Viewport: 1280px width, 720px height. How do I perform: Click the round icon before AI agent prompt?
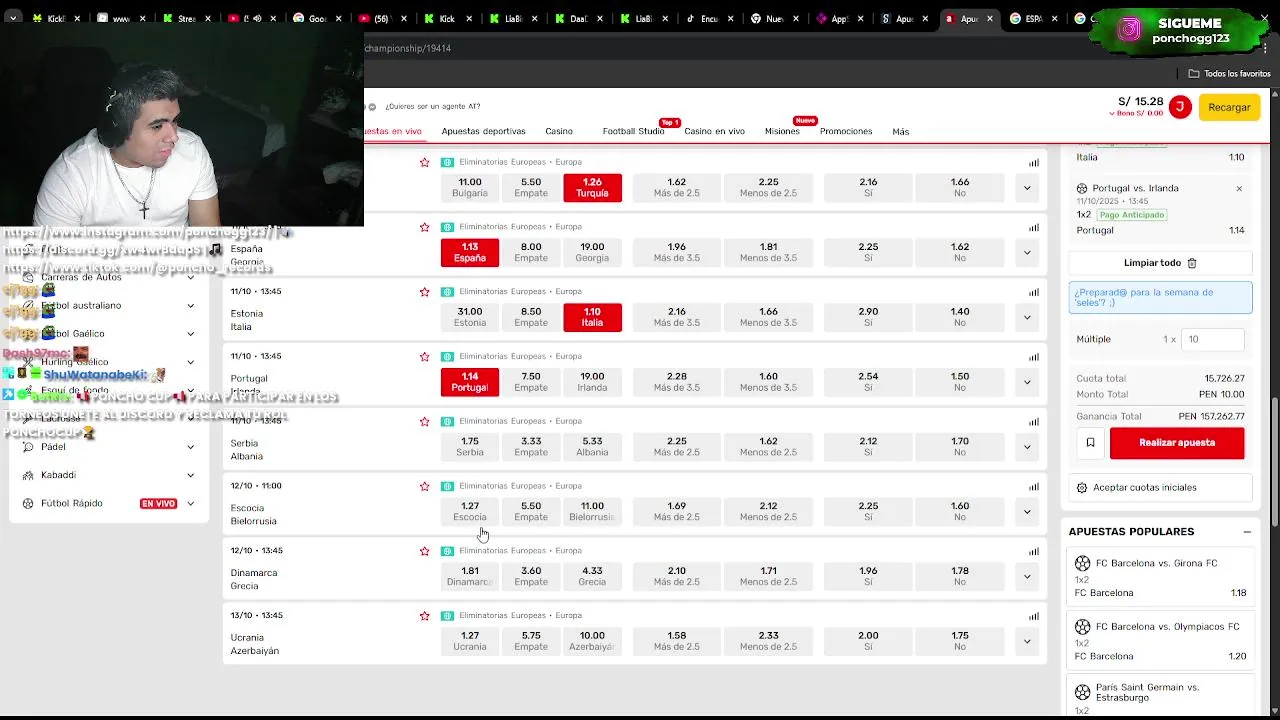point(372,107)
